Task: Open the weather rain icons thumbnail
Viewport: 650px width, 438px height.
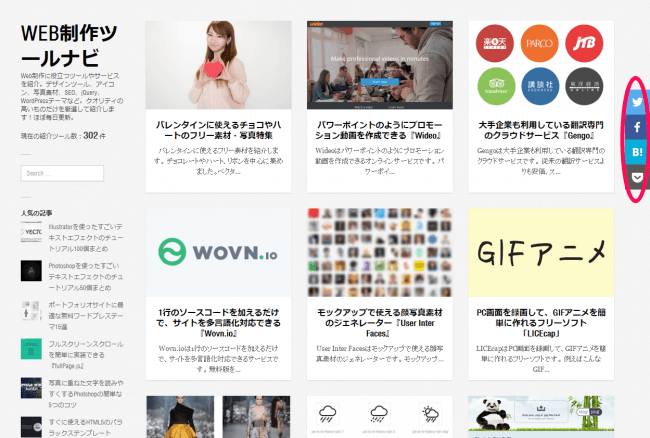Action: 380,417
